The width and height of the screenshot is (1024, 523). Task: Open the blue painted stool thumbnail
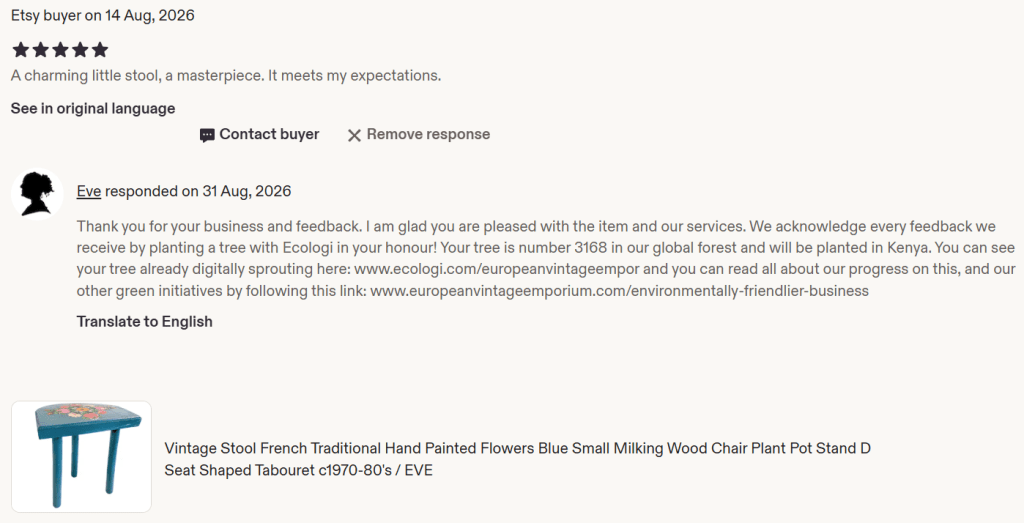tap(82, 456)
